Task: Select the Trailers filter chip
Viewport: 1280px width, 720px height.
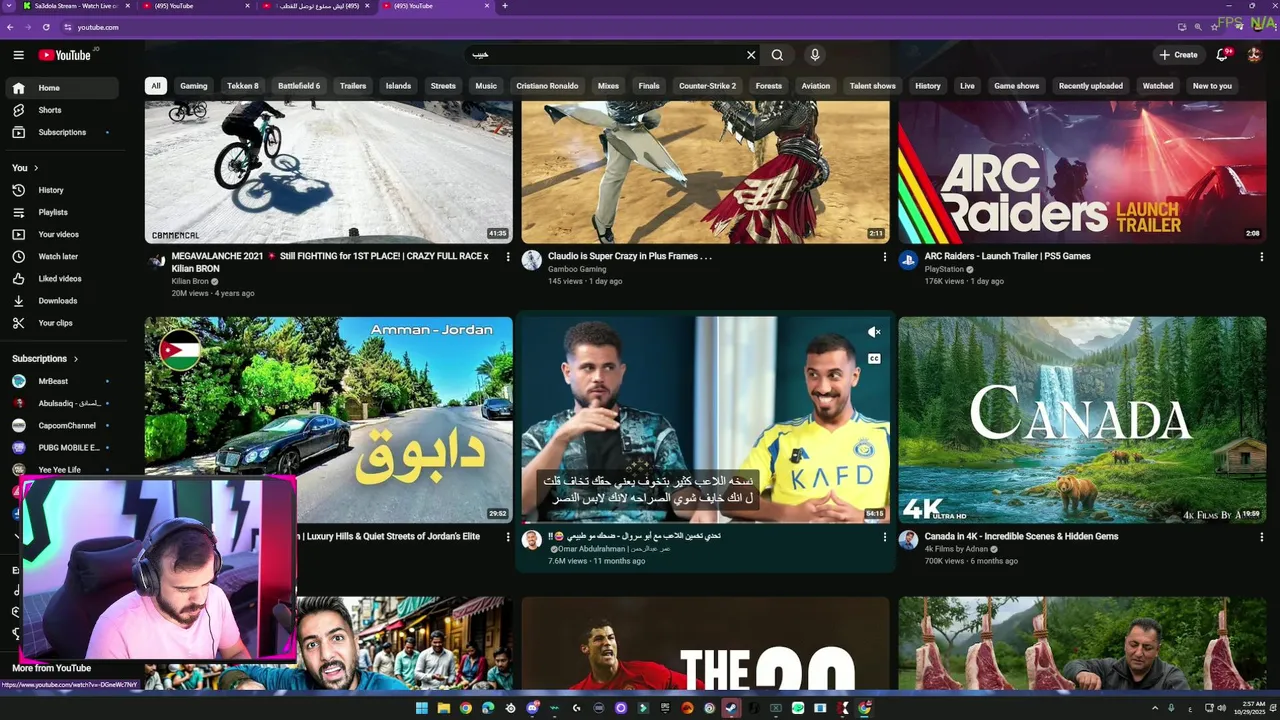Action: pyautogui.click(x=353, y=86)
